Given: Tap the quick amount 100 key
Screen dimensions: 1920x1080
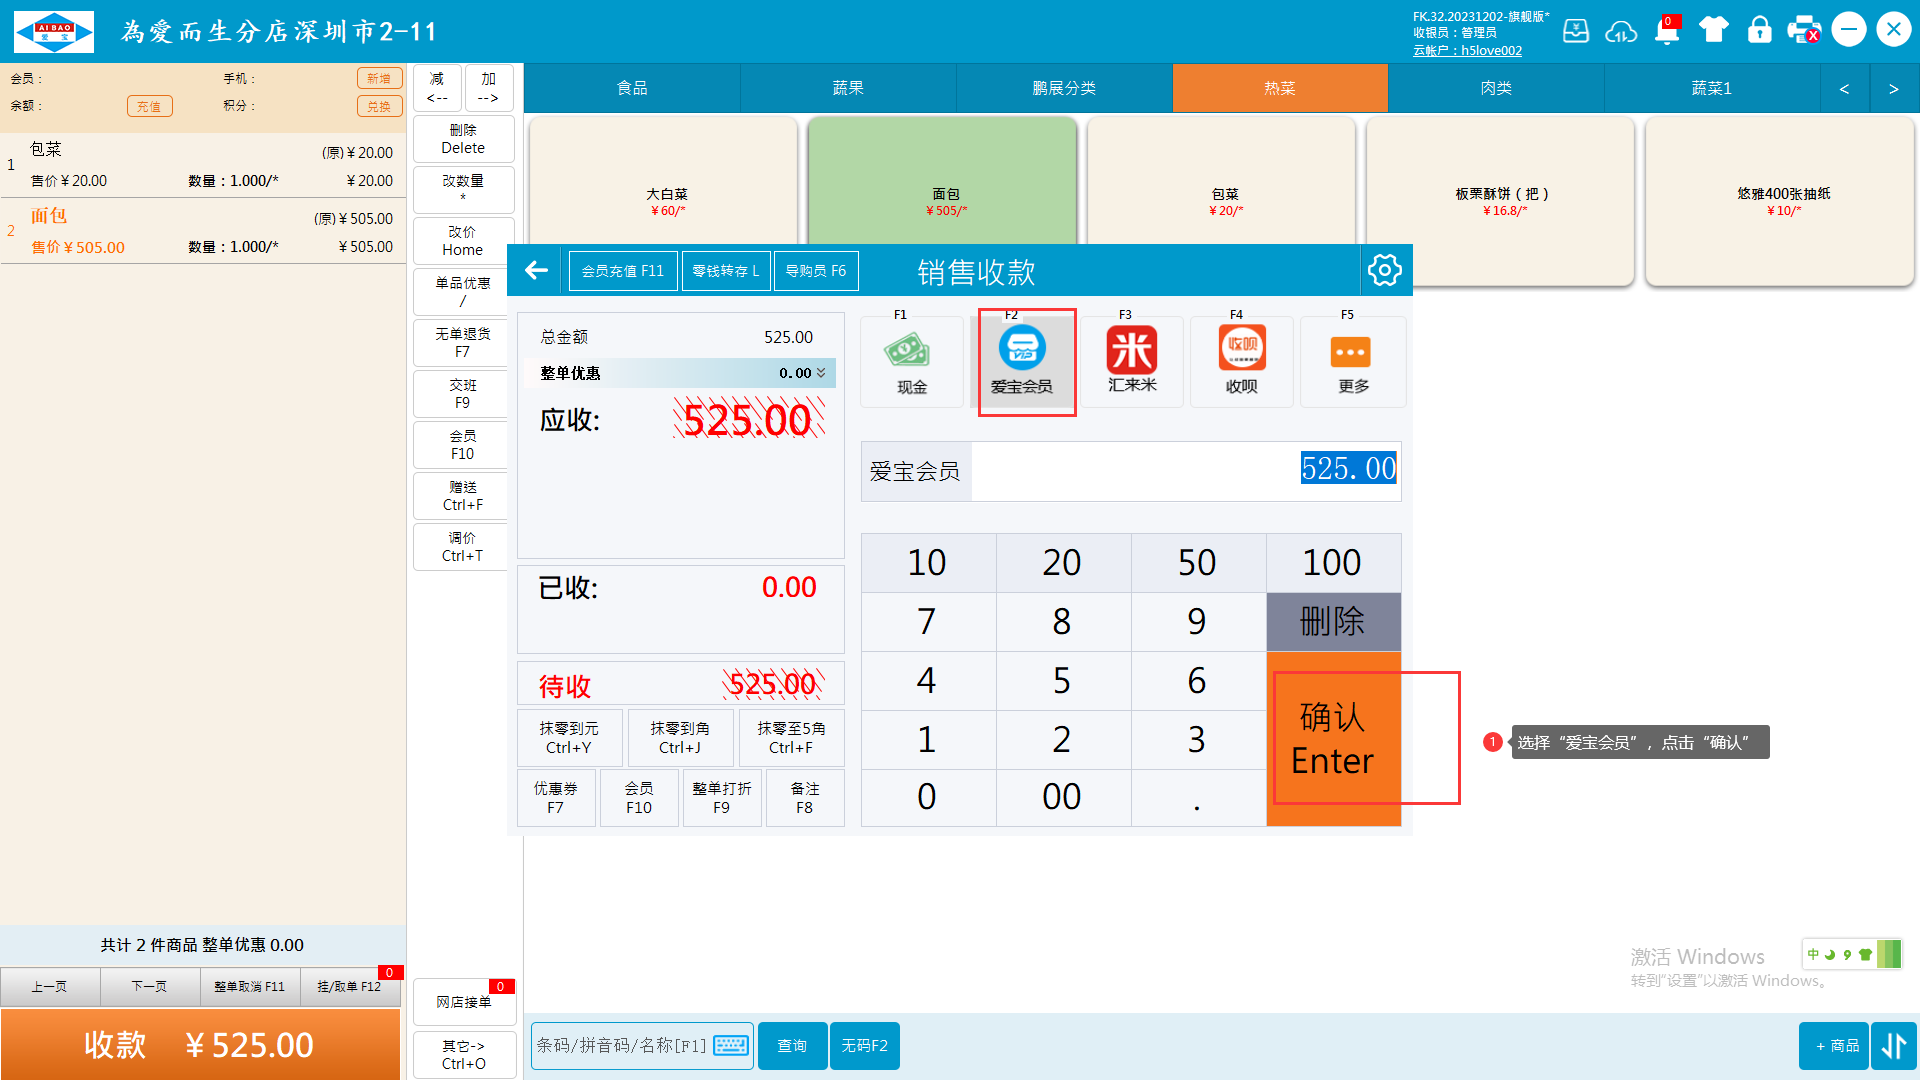Looking at the screenshot, I should tap(1333, 562).
